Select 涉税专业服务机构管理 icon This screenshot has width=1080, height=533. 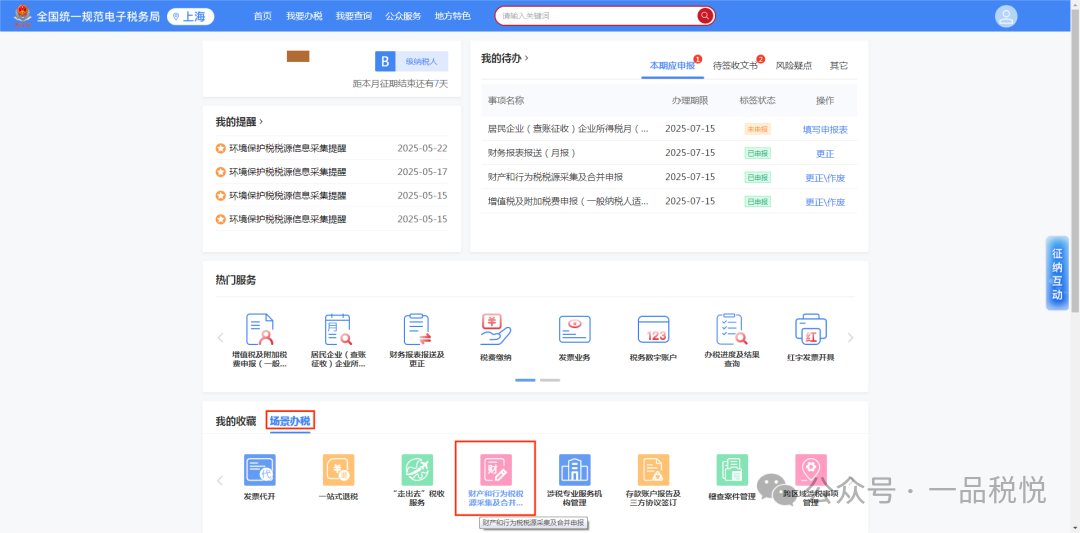(574, 471)
